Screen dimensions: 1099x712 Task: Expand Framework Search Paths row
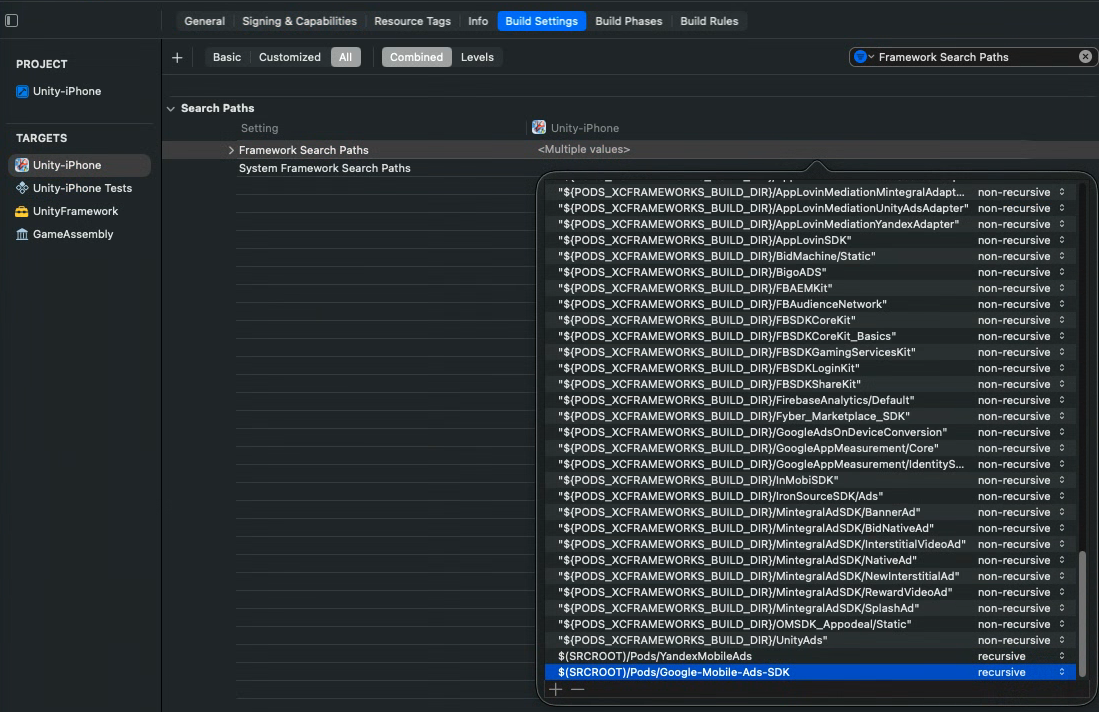point(231,150)
